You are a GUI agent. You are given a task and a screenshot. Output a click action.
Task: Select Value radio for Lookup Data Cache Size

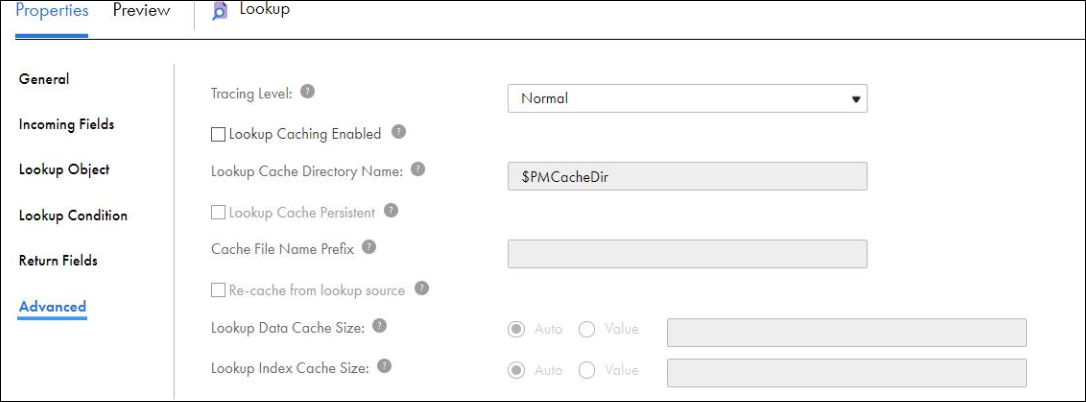tap(587, 329)
